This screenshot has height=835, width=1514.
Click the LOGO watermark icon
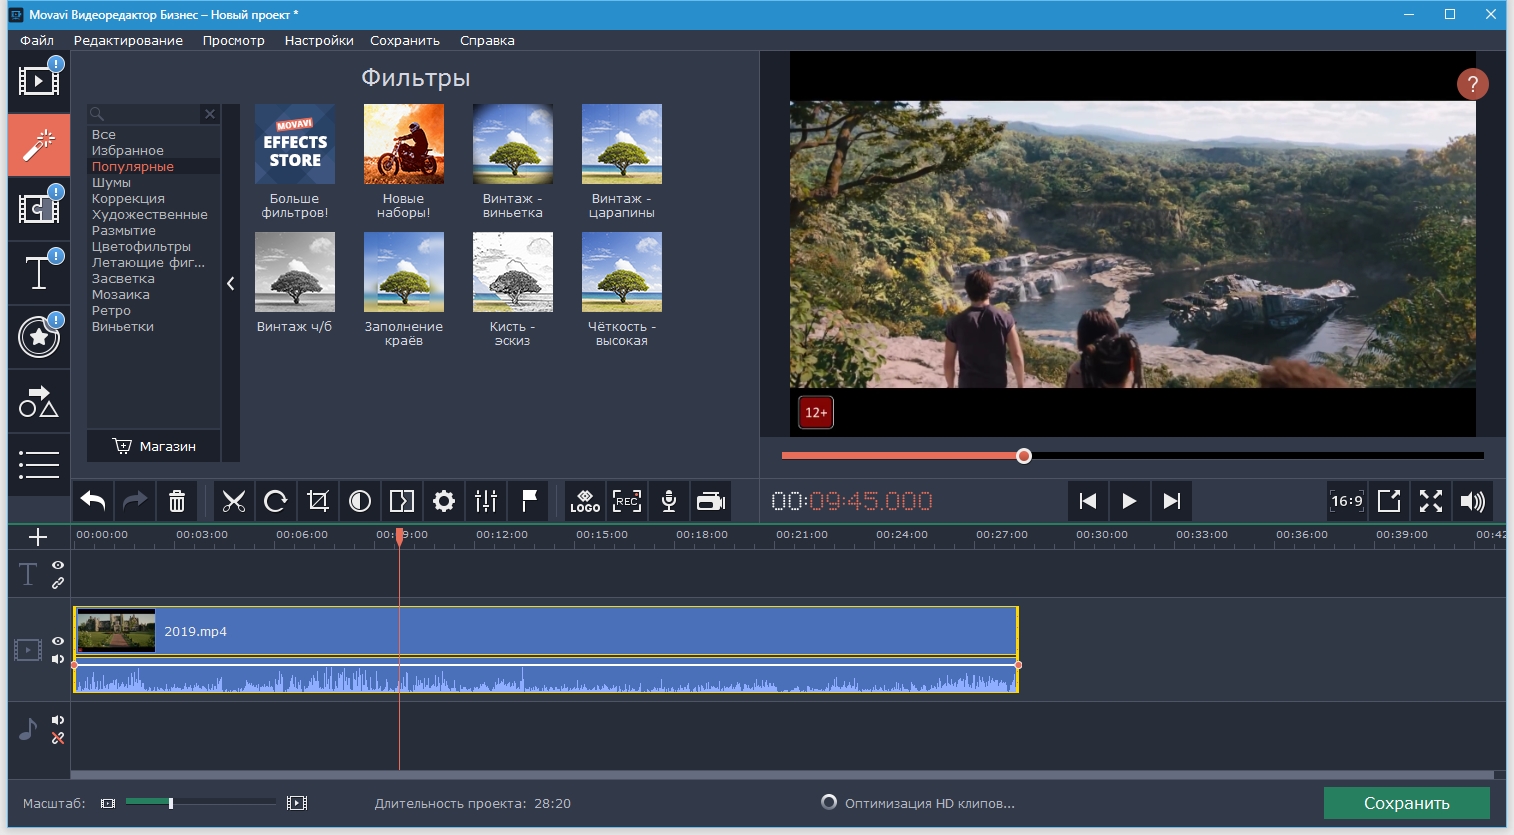coord(585,501)
